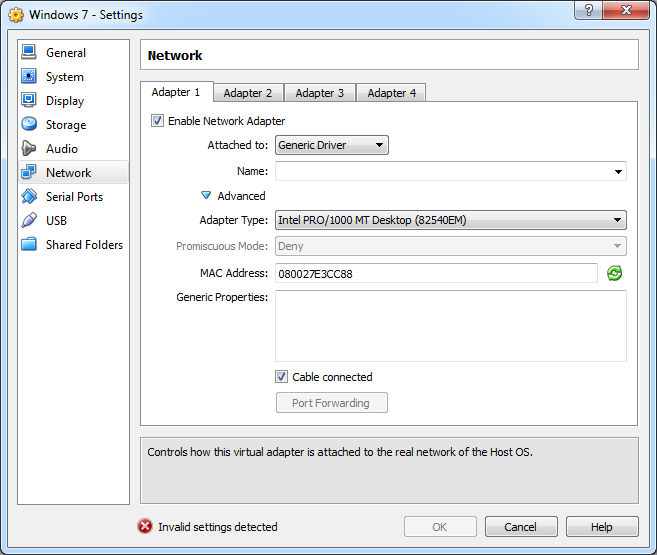Click into the MAC Address field
Viewport: 657px width, 555px height.
(435, 273)
